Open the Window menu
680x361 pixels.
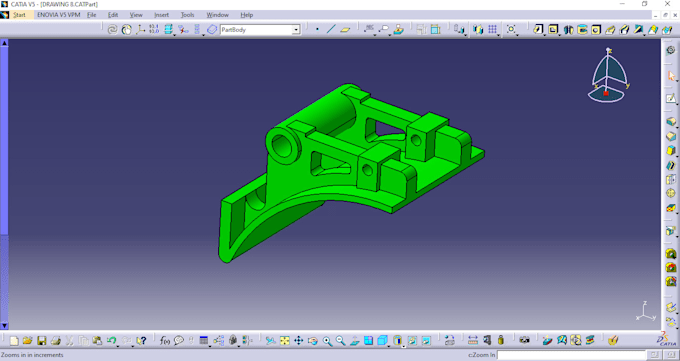pos(217,15)
